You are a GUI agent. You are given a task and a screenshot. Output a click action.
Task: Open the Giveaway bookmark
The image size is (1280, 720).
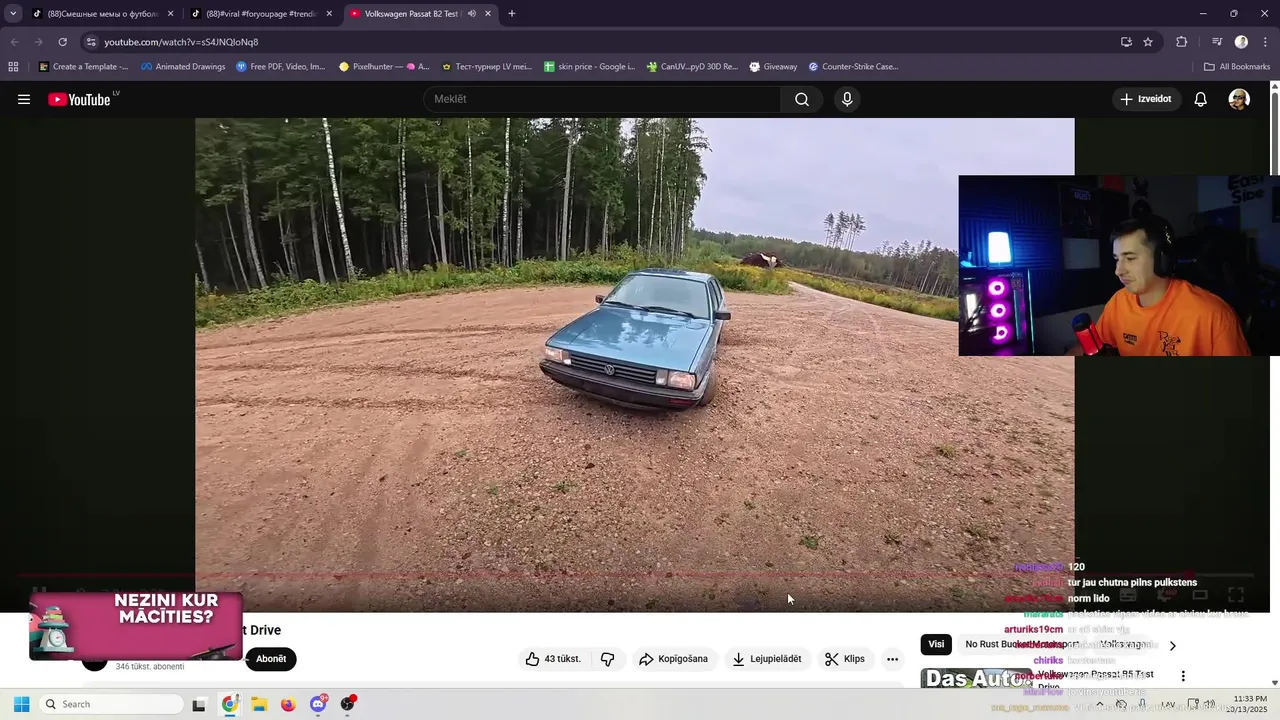click(x=773, y=67)
